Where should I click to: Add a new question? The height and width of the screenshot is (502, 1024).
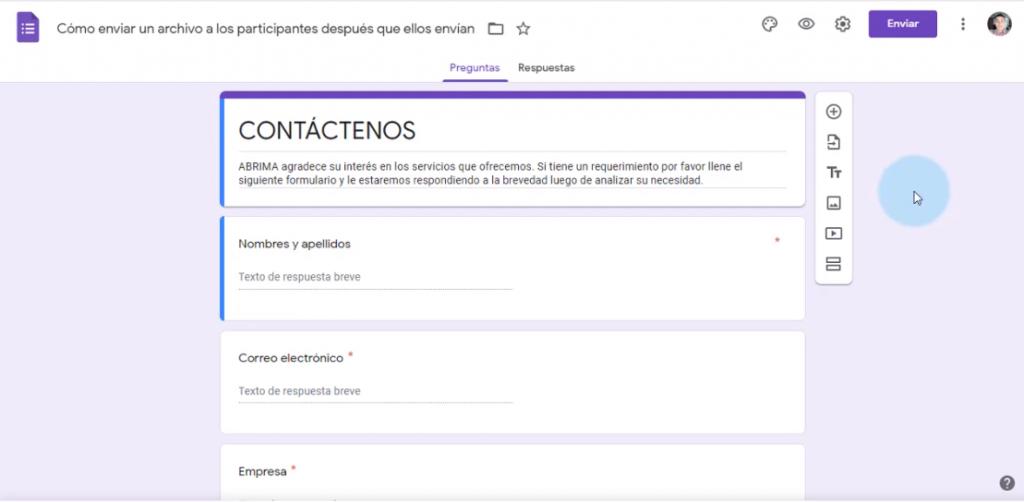click(x=833, y=112)
